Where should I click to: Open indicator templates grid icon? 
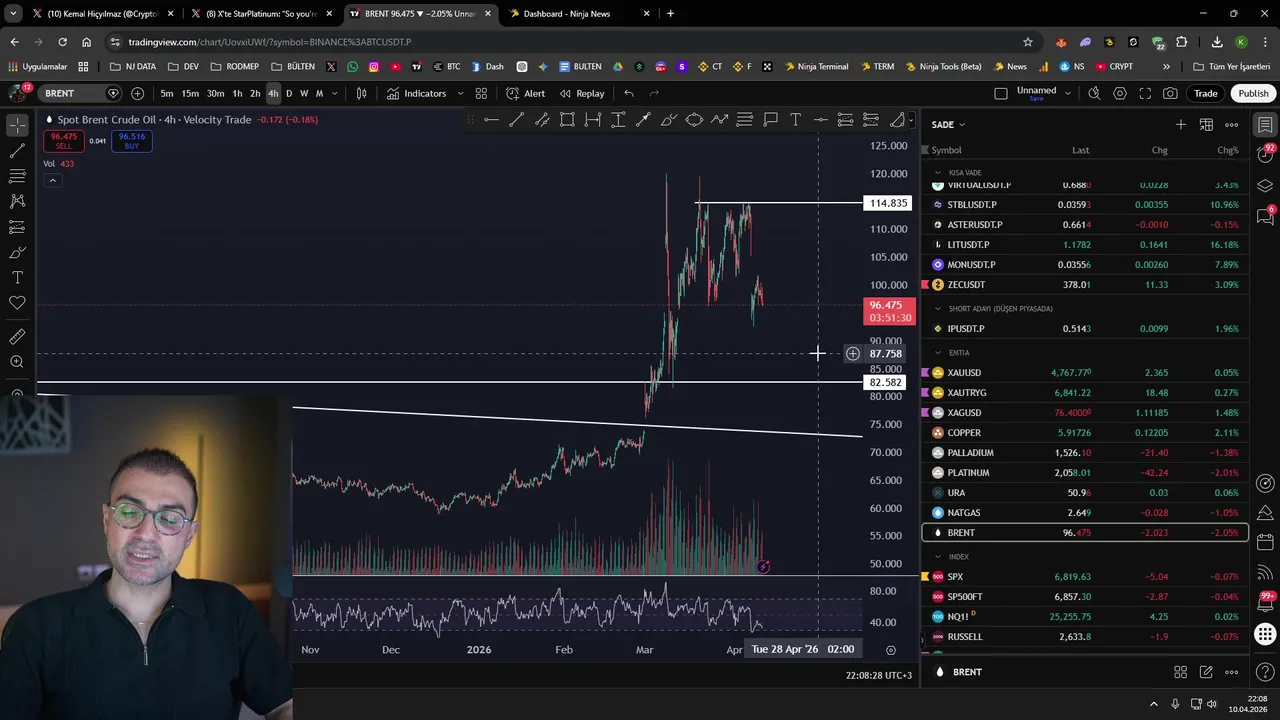(481, 93)
